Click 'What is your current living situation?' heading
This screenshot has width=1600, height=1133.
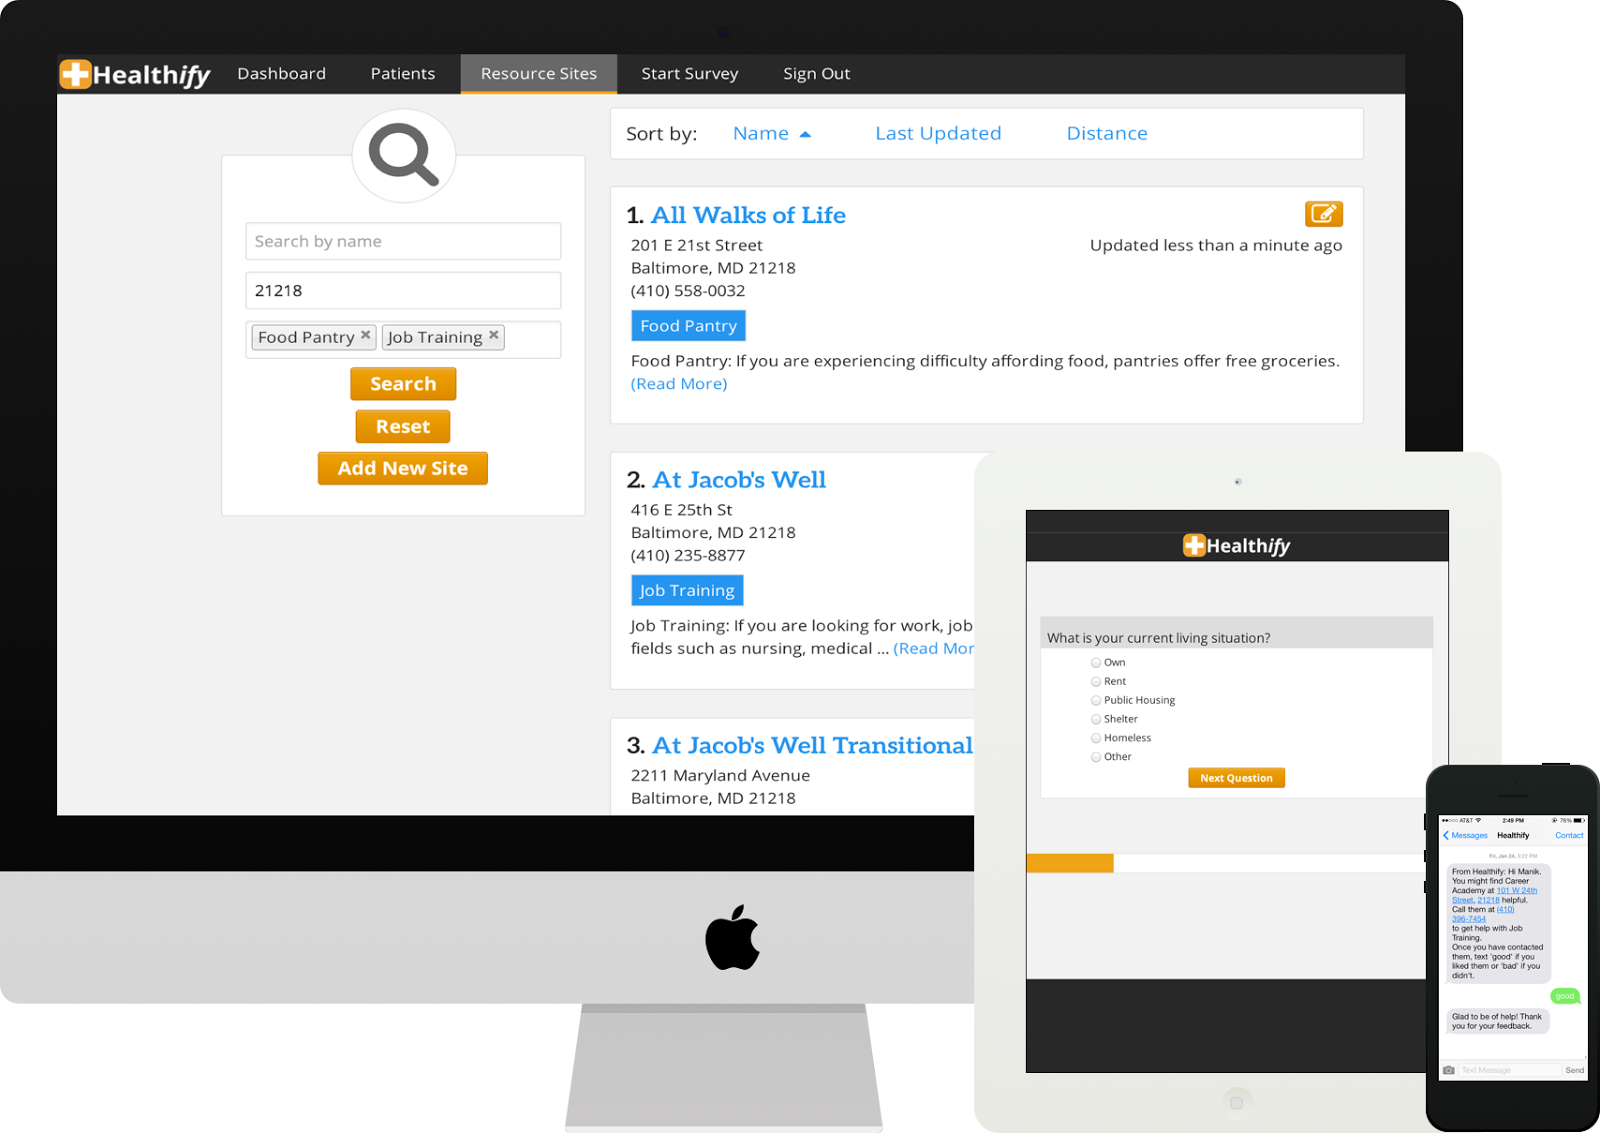[x=1158, y=638]
